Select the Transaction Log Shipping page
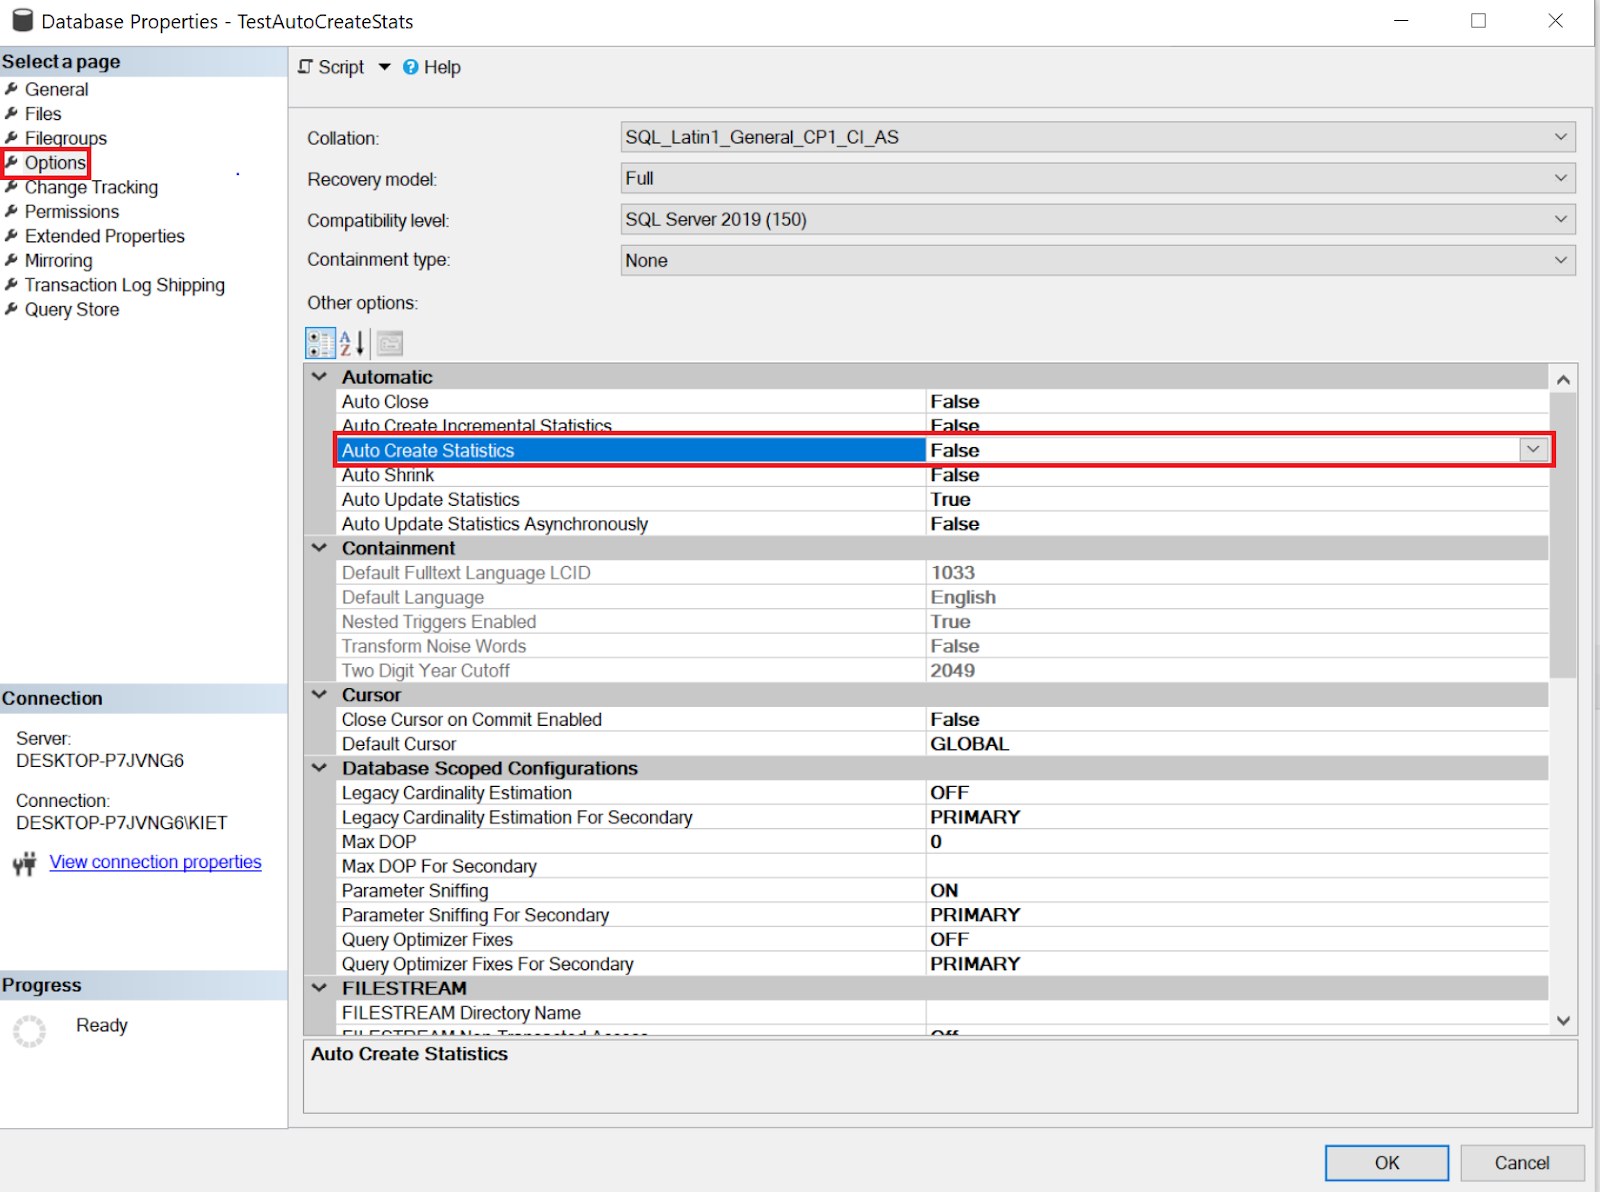The height and width of the screenshot is (1192, 1600). click(x=125, y=285)
